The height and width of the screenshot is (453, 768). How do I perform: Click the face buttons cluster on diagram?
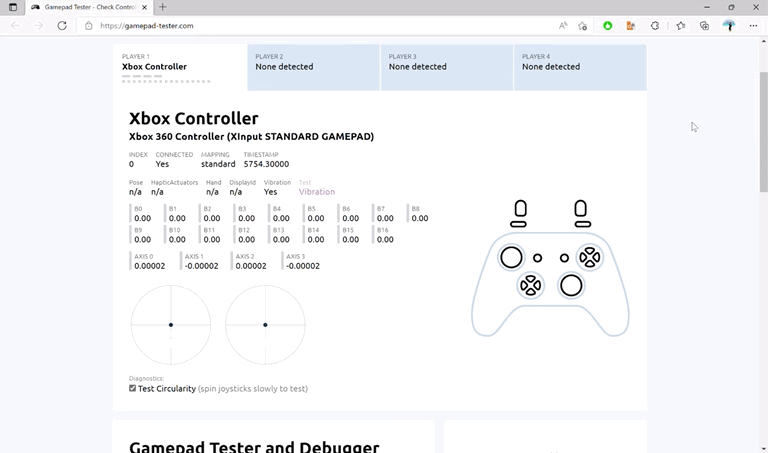point(590,258)
